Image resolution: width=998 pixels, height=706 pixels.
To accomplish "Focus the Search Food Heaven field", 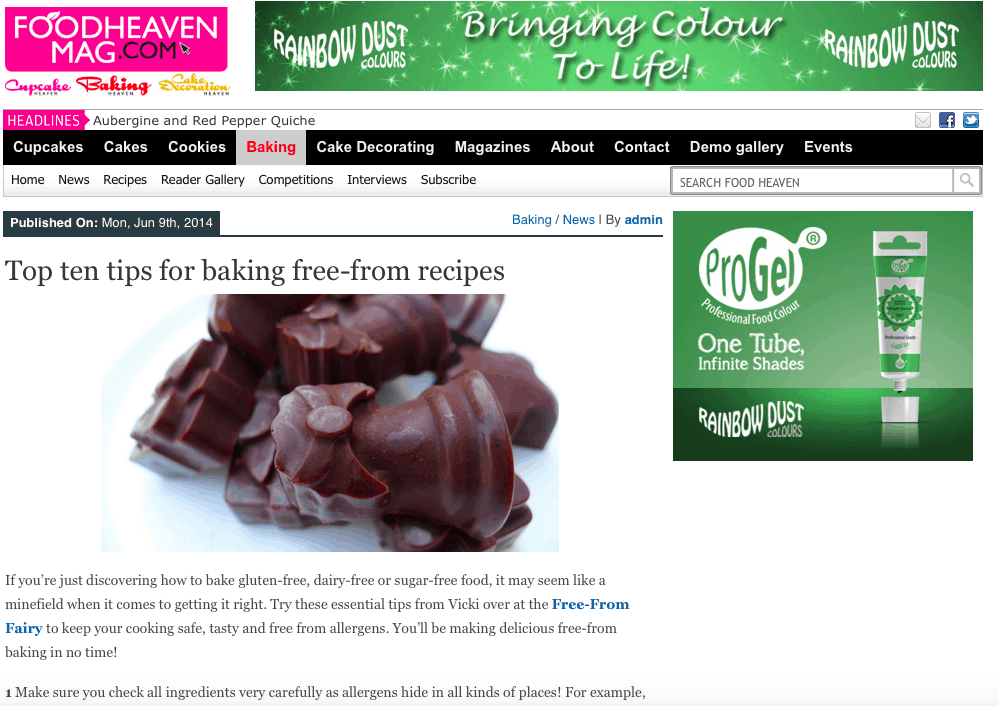I will pos(812,181).
